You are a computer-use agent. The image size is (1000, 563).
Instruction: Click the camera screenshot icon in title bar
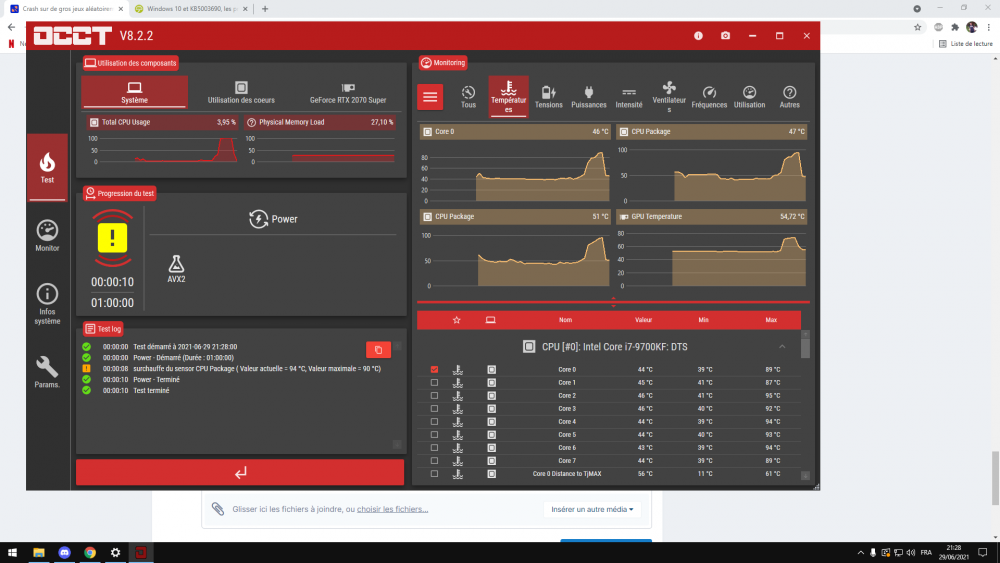pos(725,36)
